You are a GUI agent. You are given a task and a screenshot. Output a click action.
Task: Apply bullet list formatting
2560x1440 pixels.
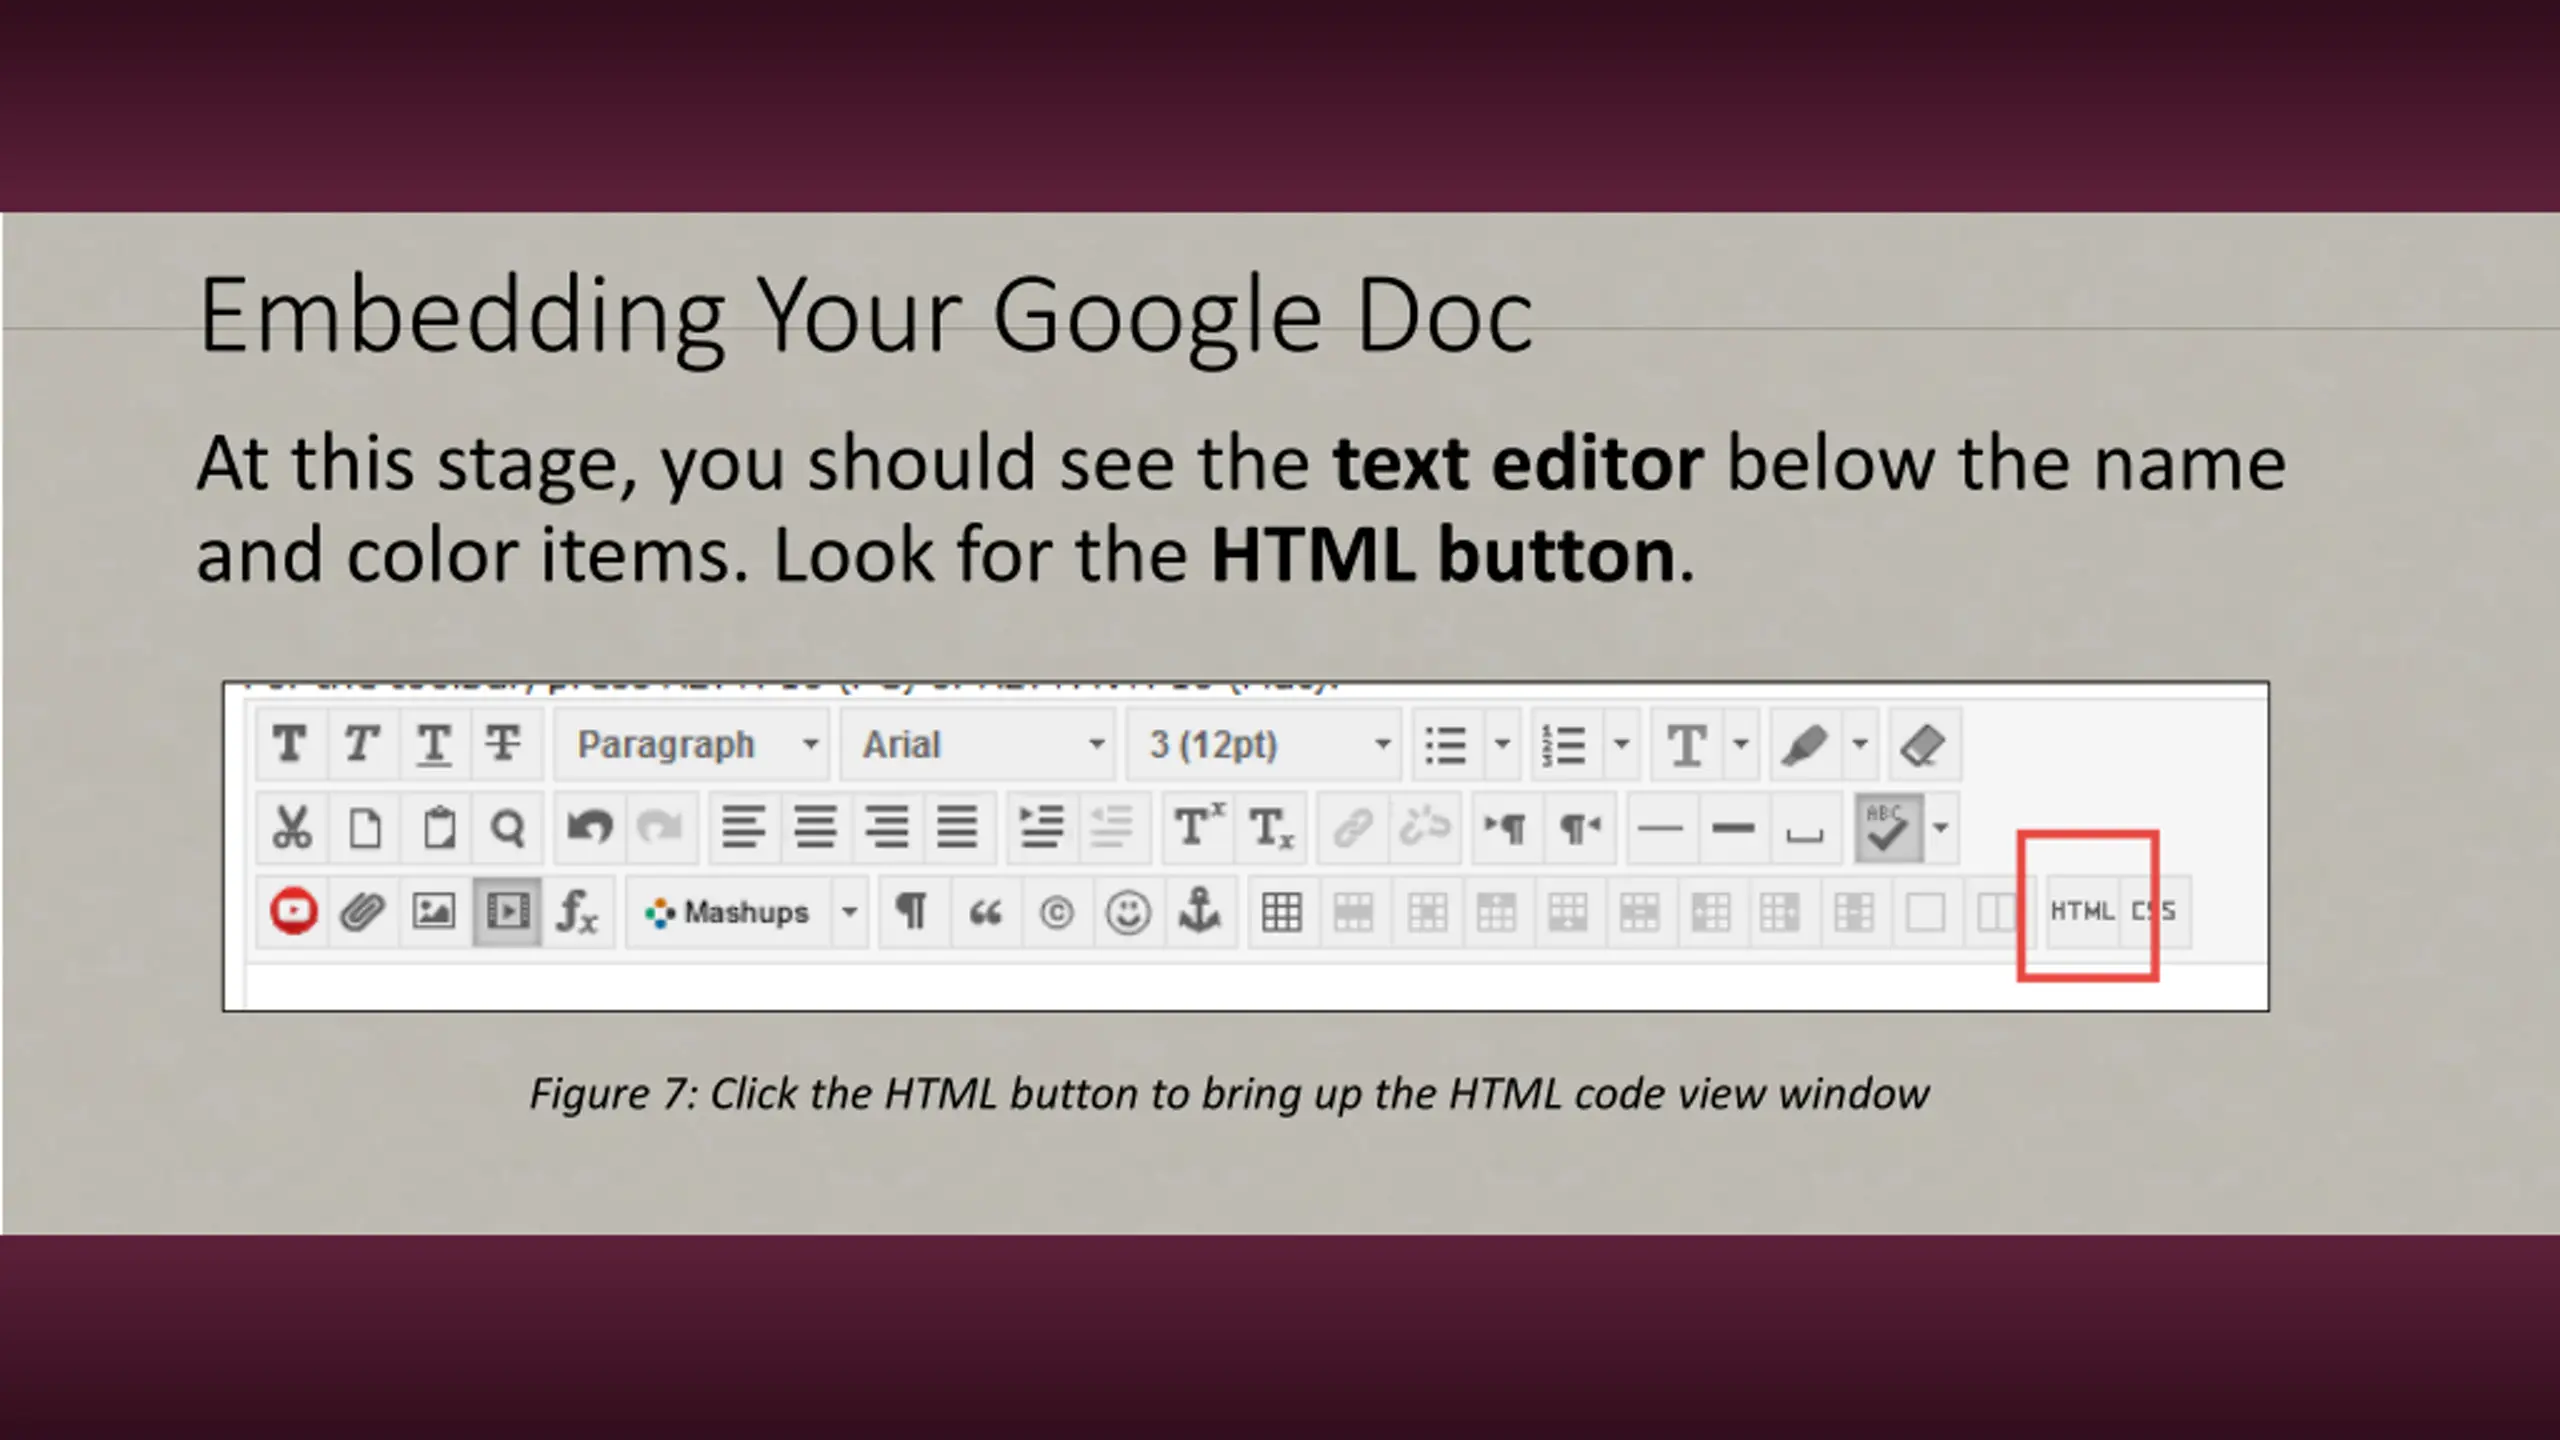pos(1446,745)
